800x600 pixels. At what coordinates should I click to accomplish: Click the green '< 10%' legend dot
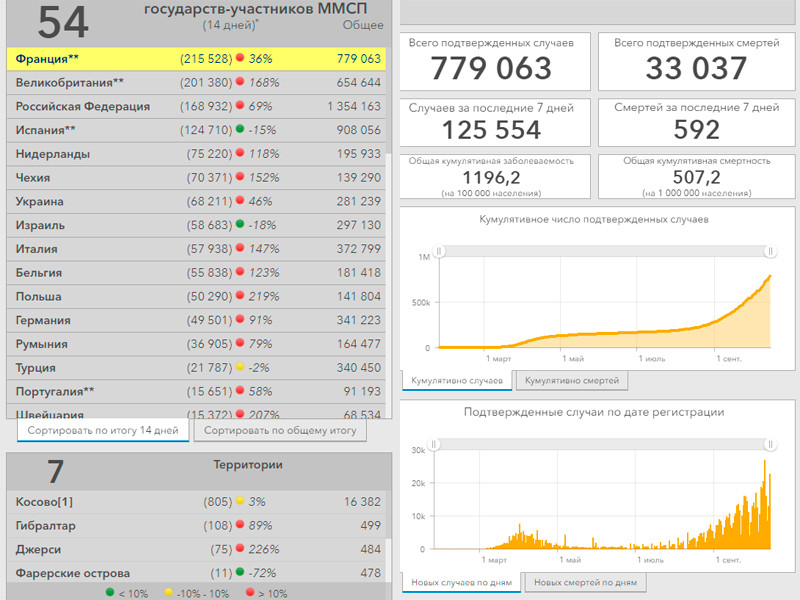109,593
